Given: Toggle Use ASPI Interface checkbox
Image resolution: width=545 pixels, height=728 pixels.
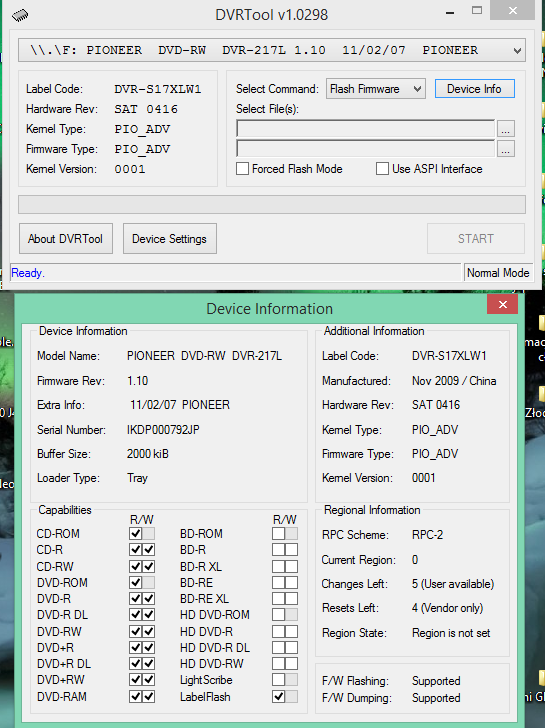Looking at the screenshot, I should 383,169.
